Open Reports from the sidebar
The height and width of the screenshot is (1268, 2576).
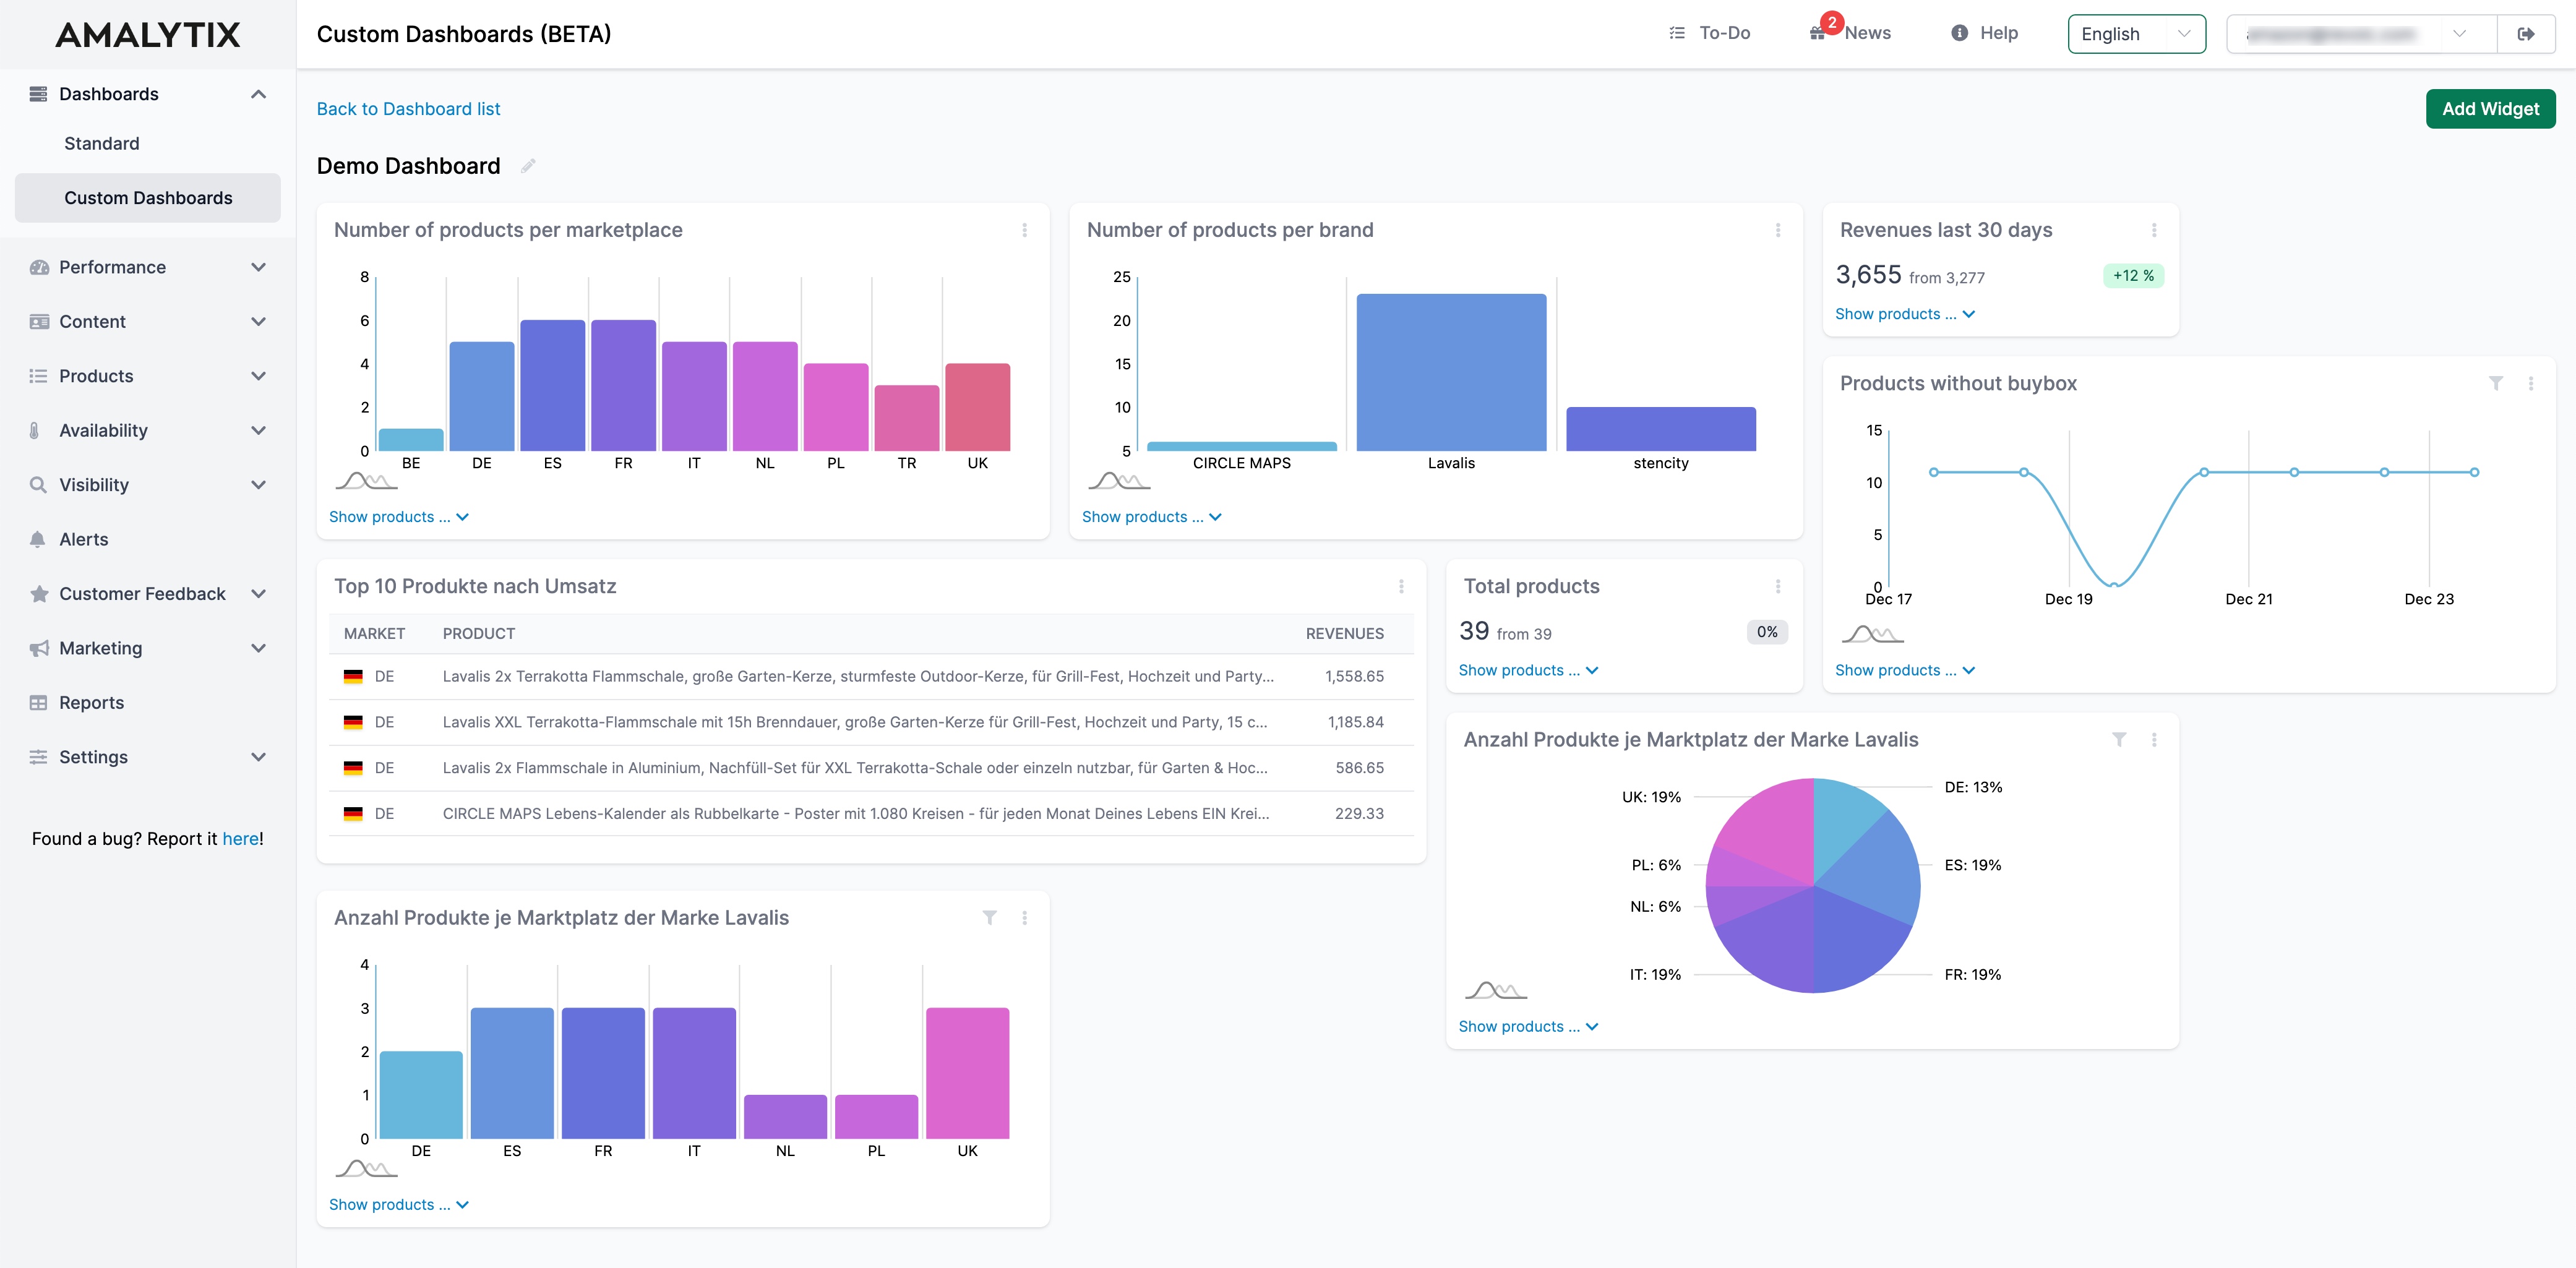tap(91, 702)
